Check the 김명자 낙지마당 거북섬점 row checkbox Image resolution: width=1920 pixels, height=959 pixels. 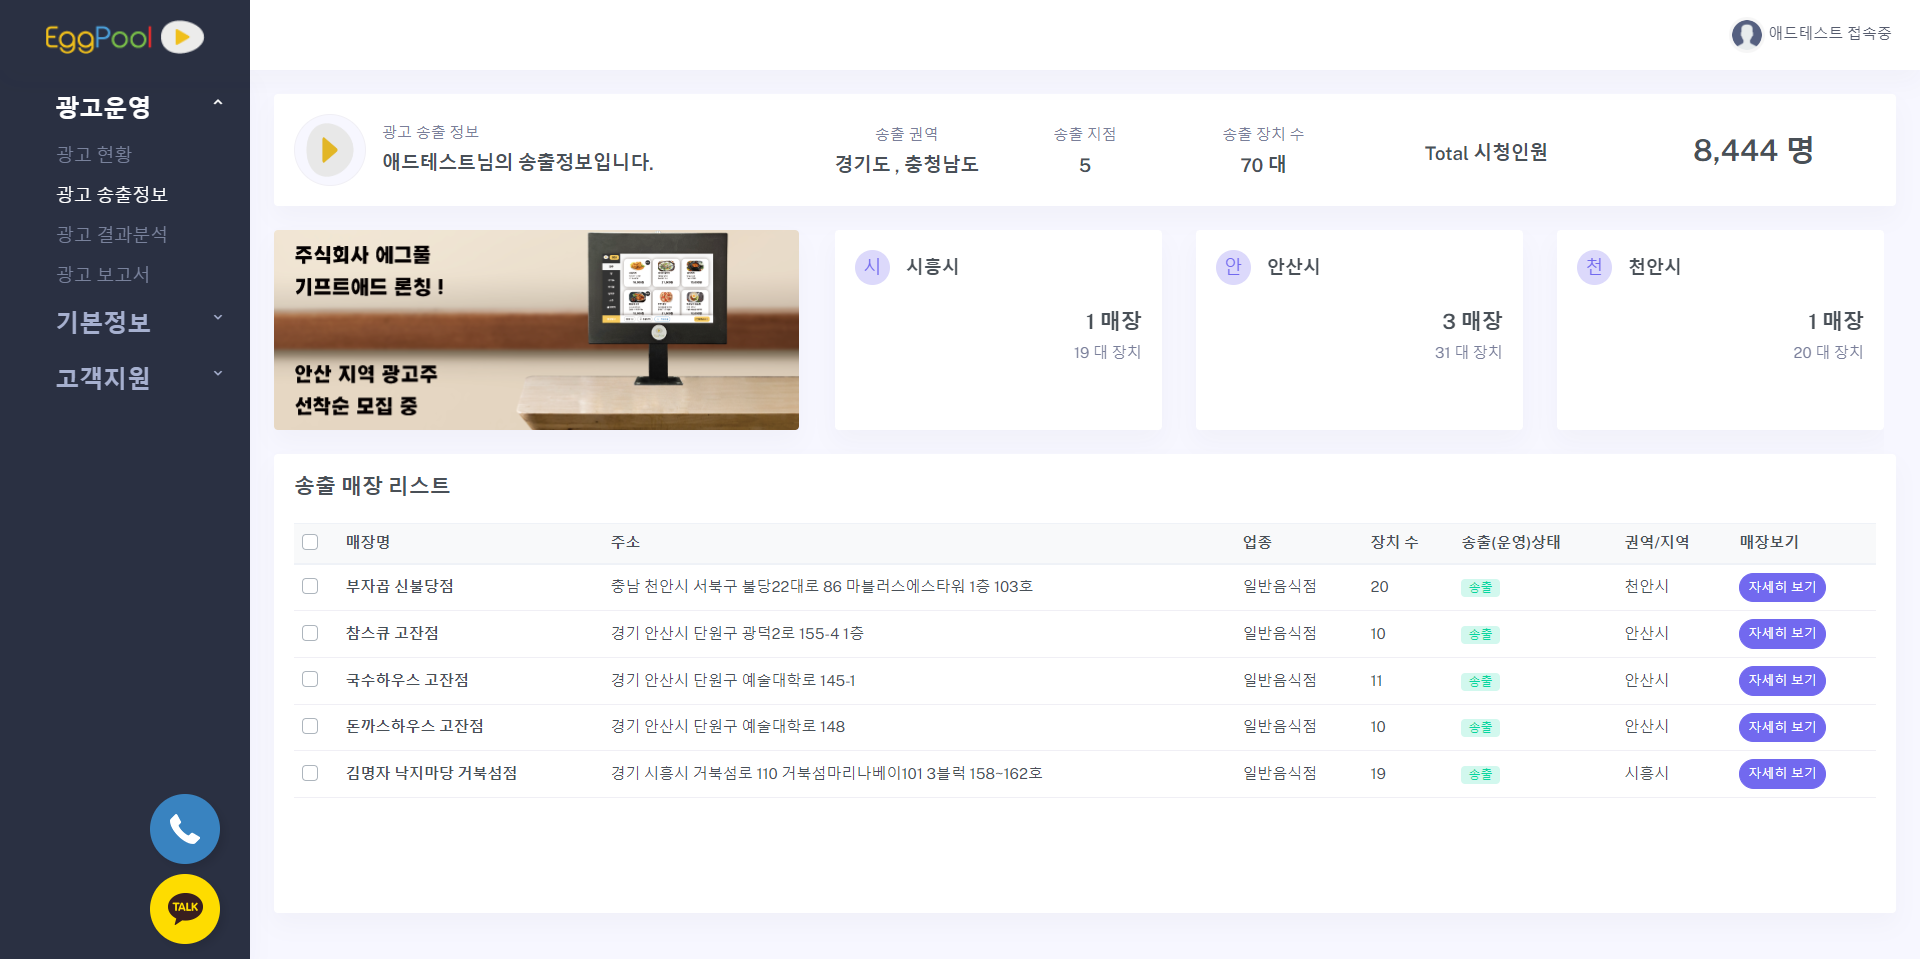click(x=310, y=773)
